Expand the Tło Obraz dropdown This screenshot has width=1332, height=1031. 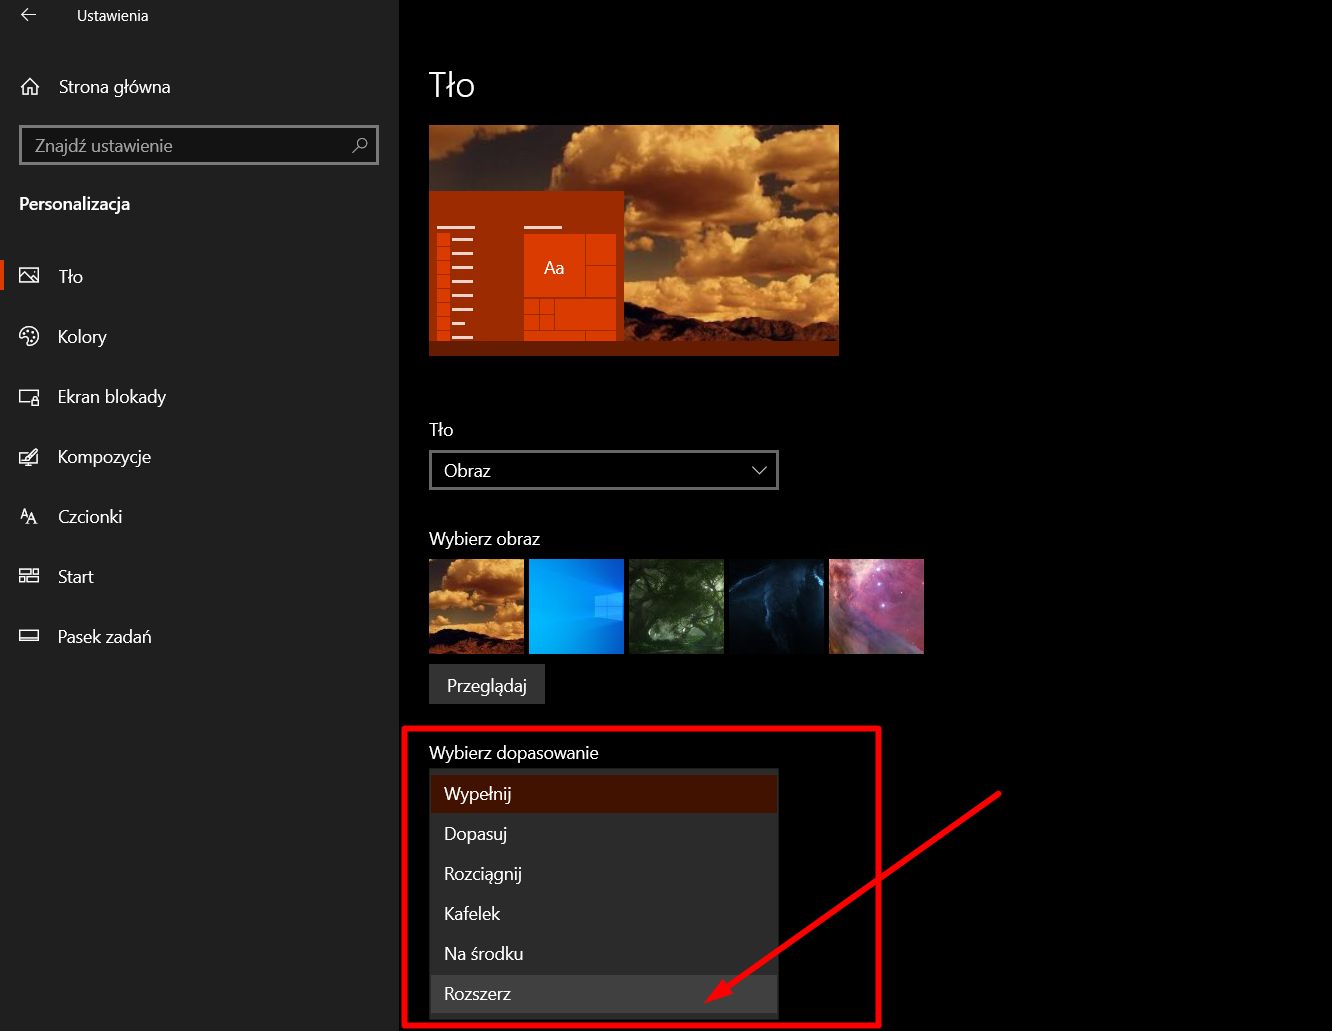pyautogui.click(x=603, y=470)
